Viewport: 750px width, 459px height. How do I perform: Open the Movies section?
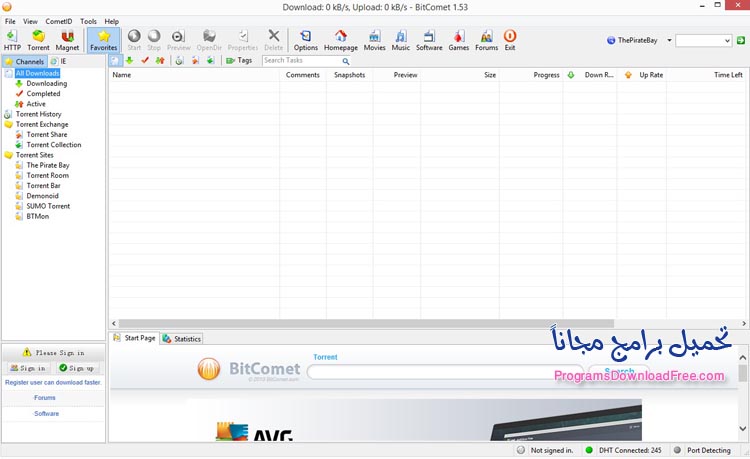click(x=375, y=40)
